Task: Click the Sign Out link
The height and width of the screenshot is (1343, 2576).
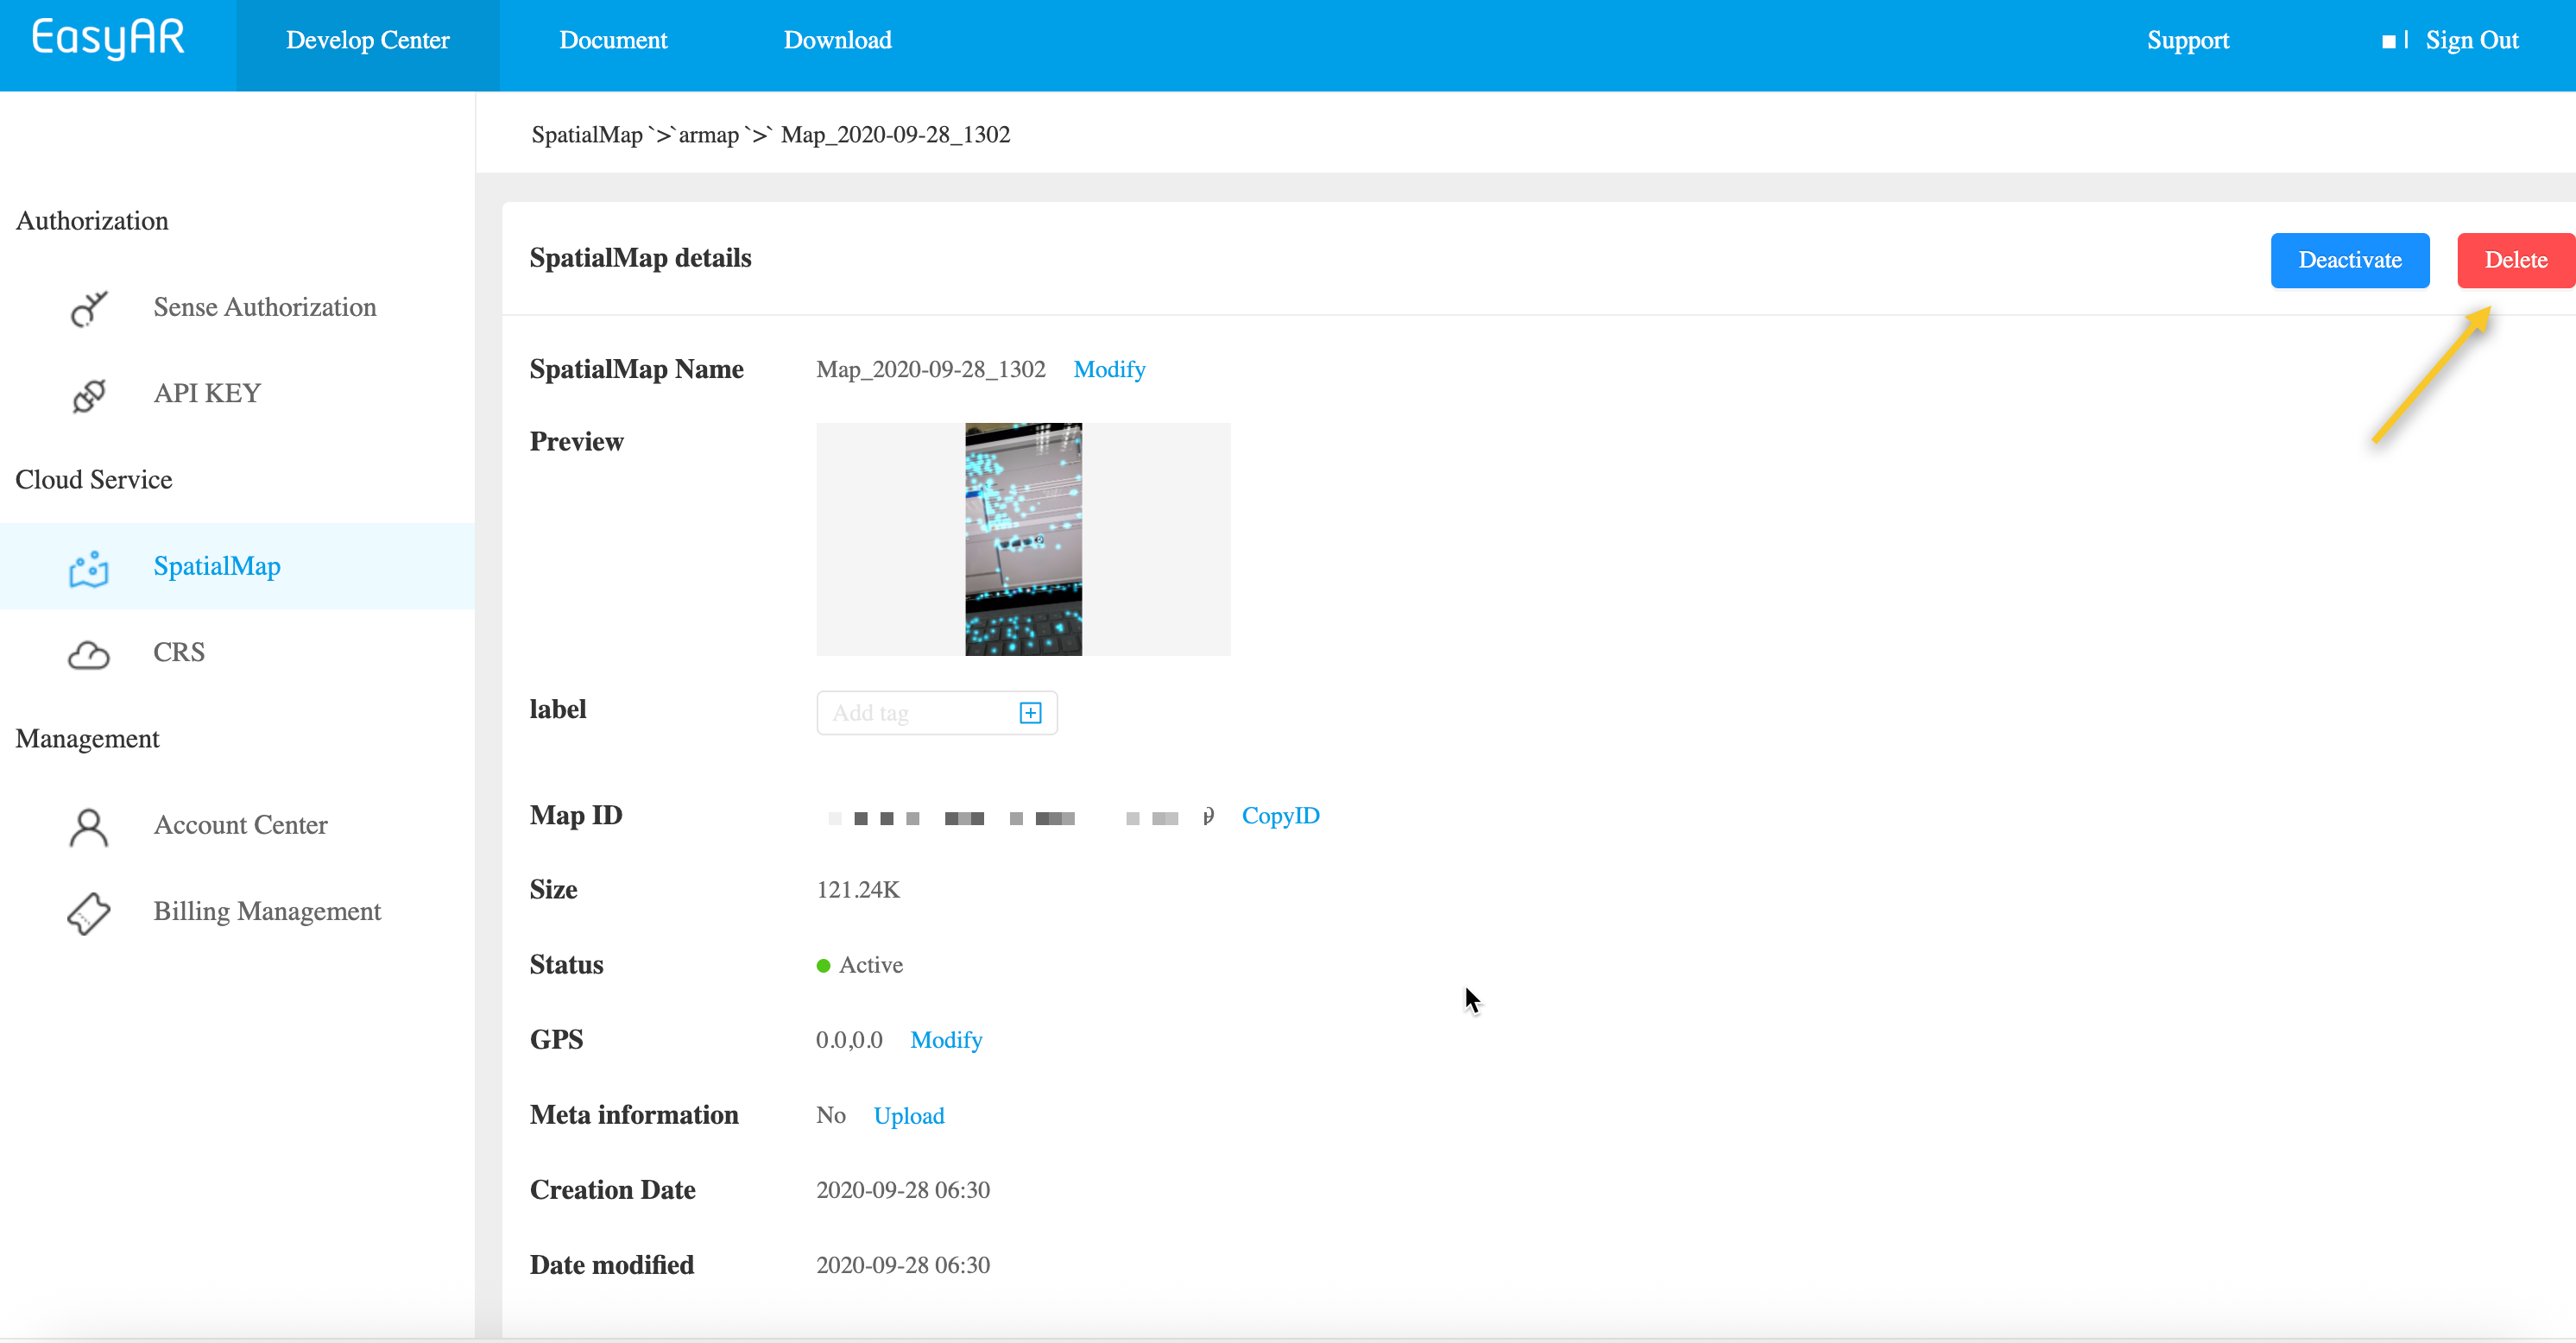Action: [x=2471, y=41]
